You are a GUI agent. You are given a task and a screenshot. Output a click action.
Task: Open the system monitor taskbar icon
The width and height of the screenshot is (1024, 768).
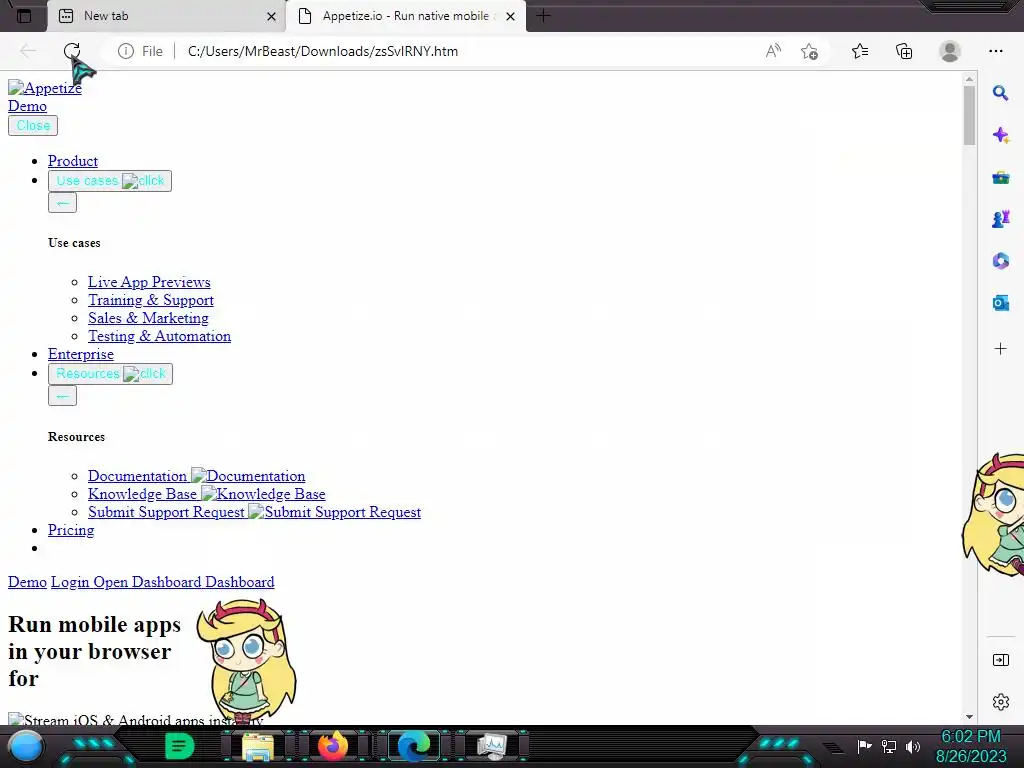click(x=491, y=746)
